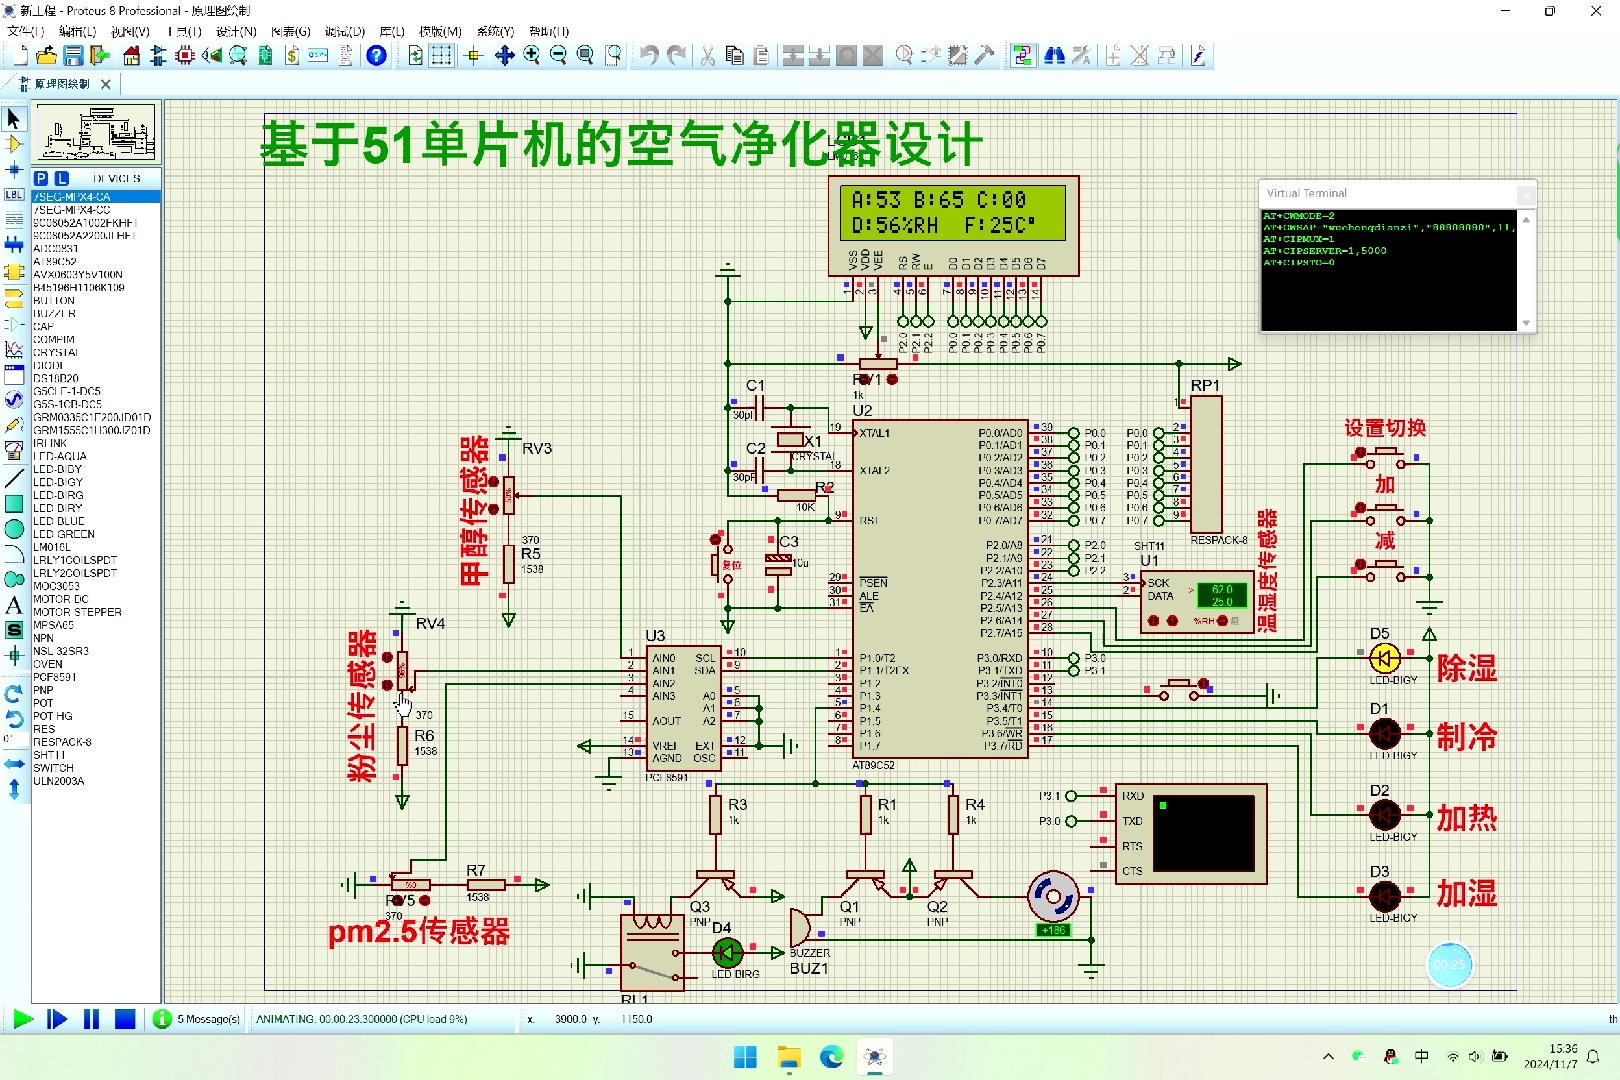Select AT89C52 in device list
1620x1080 pixels.
pos(95,262)
